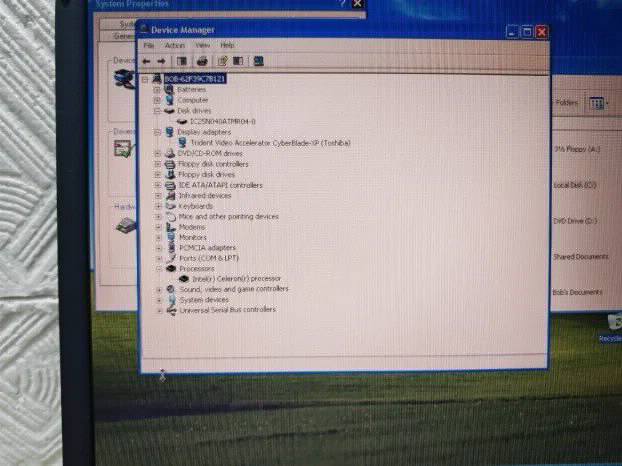
Task: Expand the Floppy disk controllers category
Action: [x=158, y=164]
